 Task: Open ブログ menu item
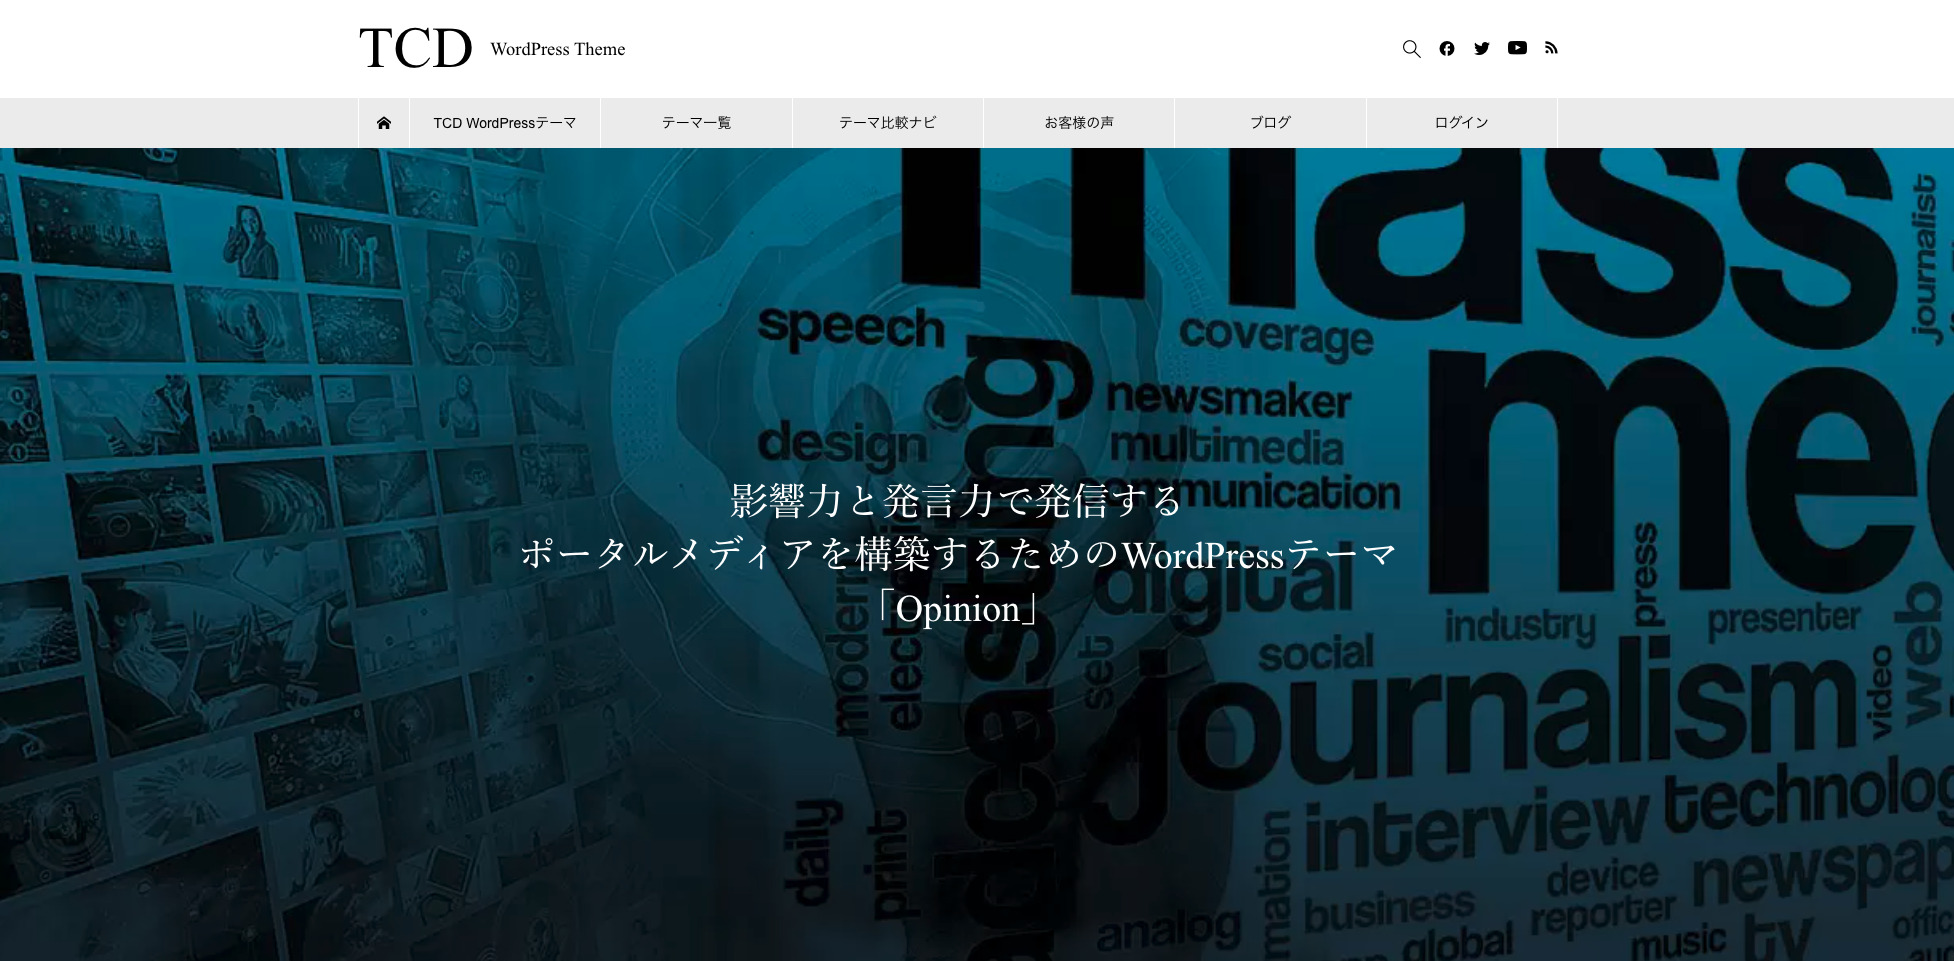point(1270,123)
